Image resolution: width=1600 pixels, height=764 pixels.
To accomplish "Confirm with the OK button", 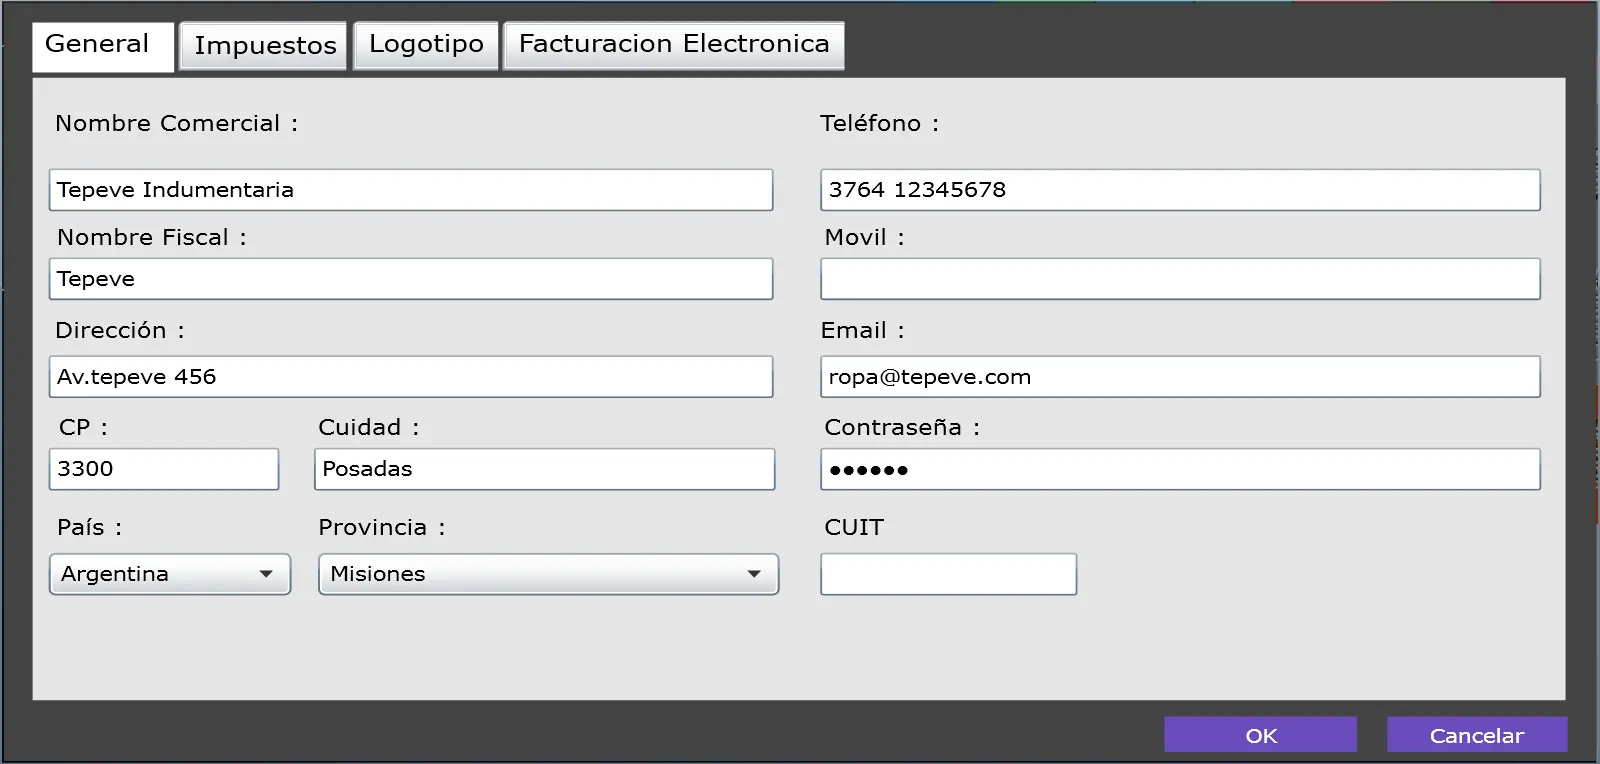I will (1261, 735).
